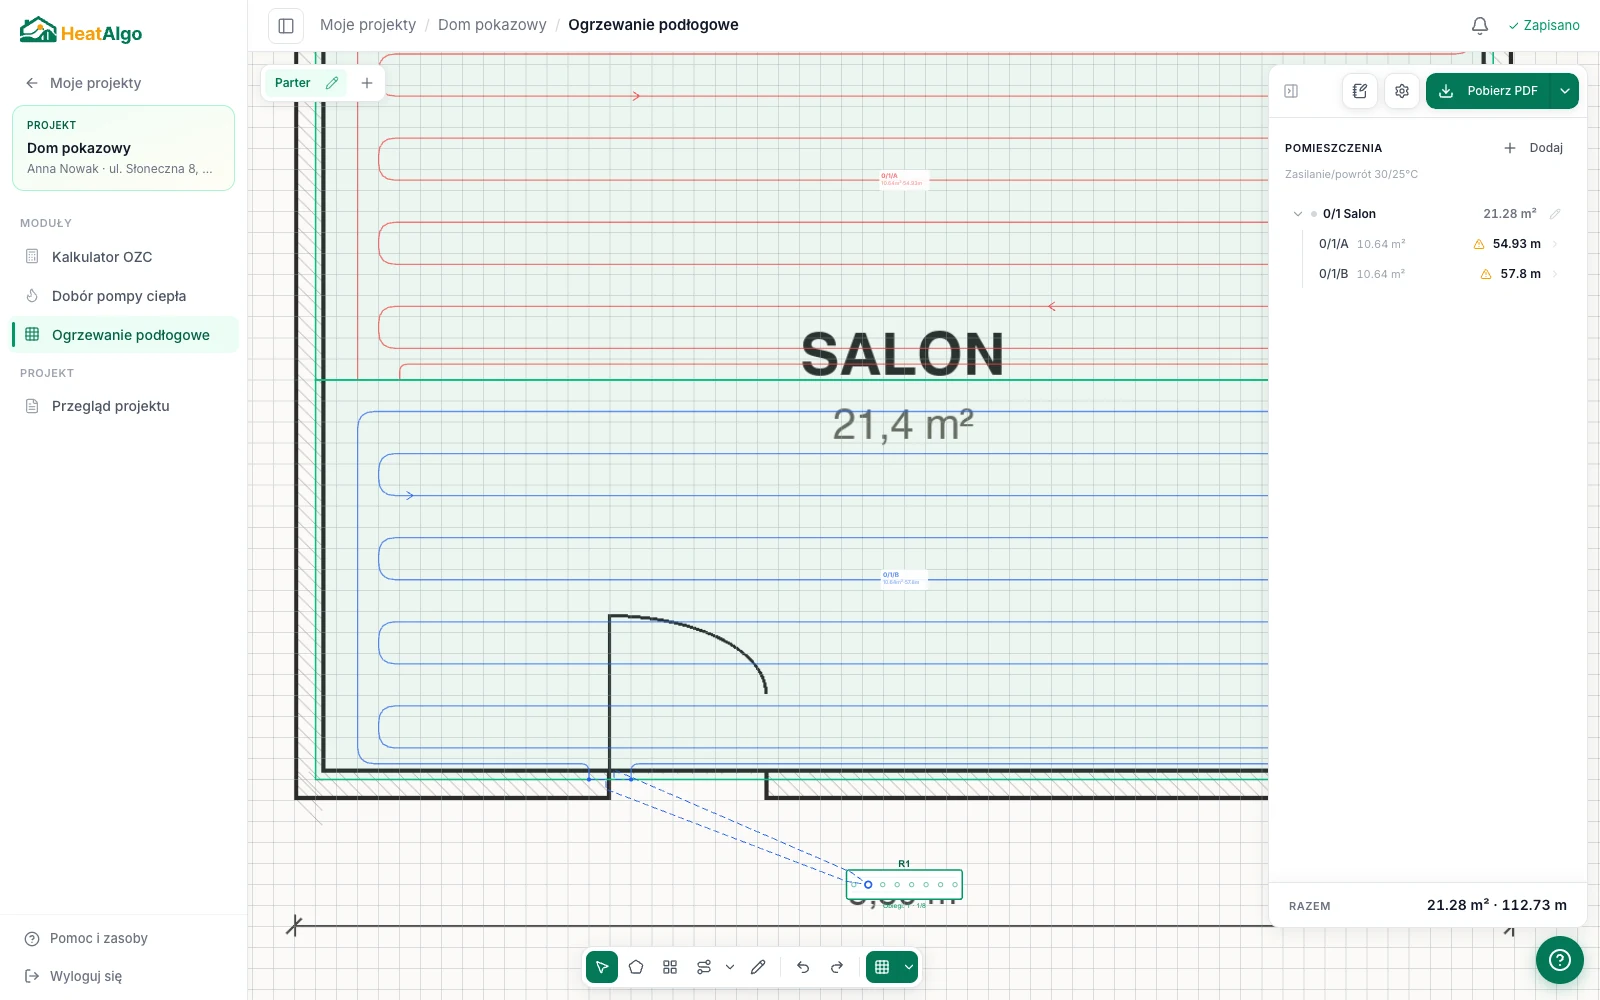Activate the pointer select tool
This screenshot has height=1000, width=1600.
(602, 967)
